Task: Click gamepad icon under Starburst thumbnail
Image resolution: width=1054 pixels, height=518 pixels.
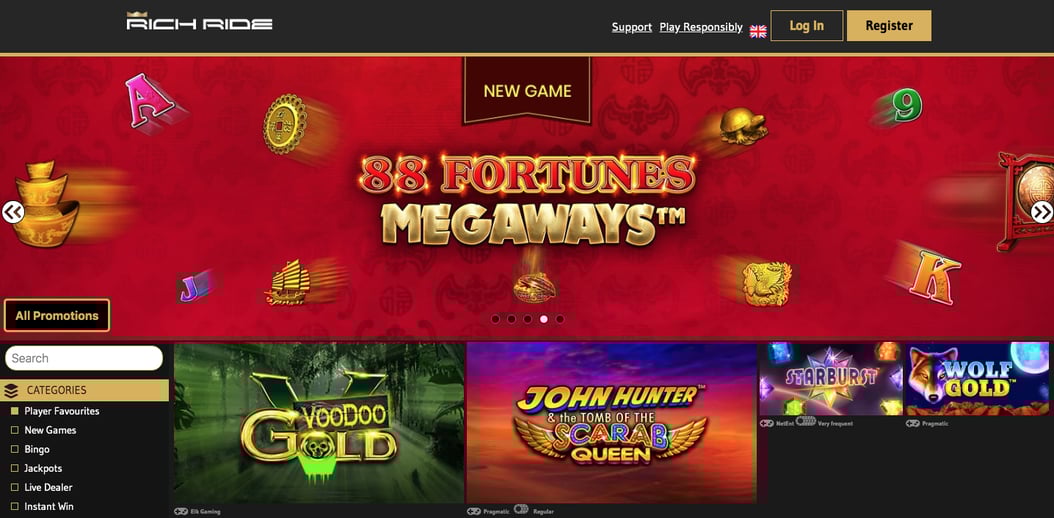Action: [x=766, y=423]
